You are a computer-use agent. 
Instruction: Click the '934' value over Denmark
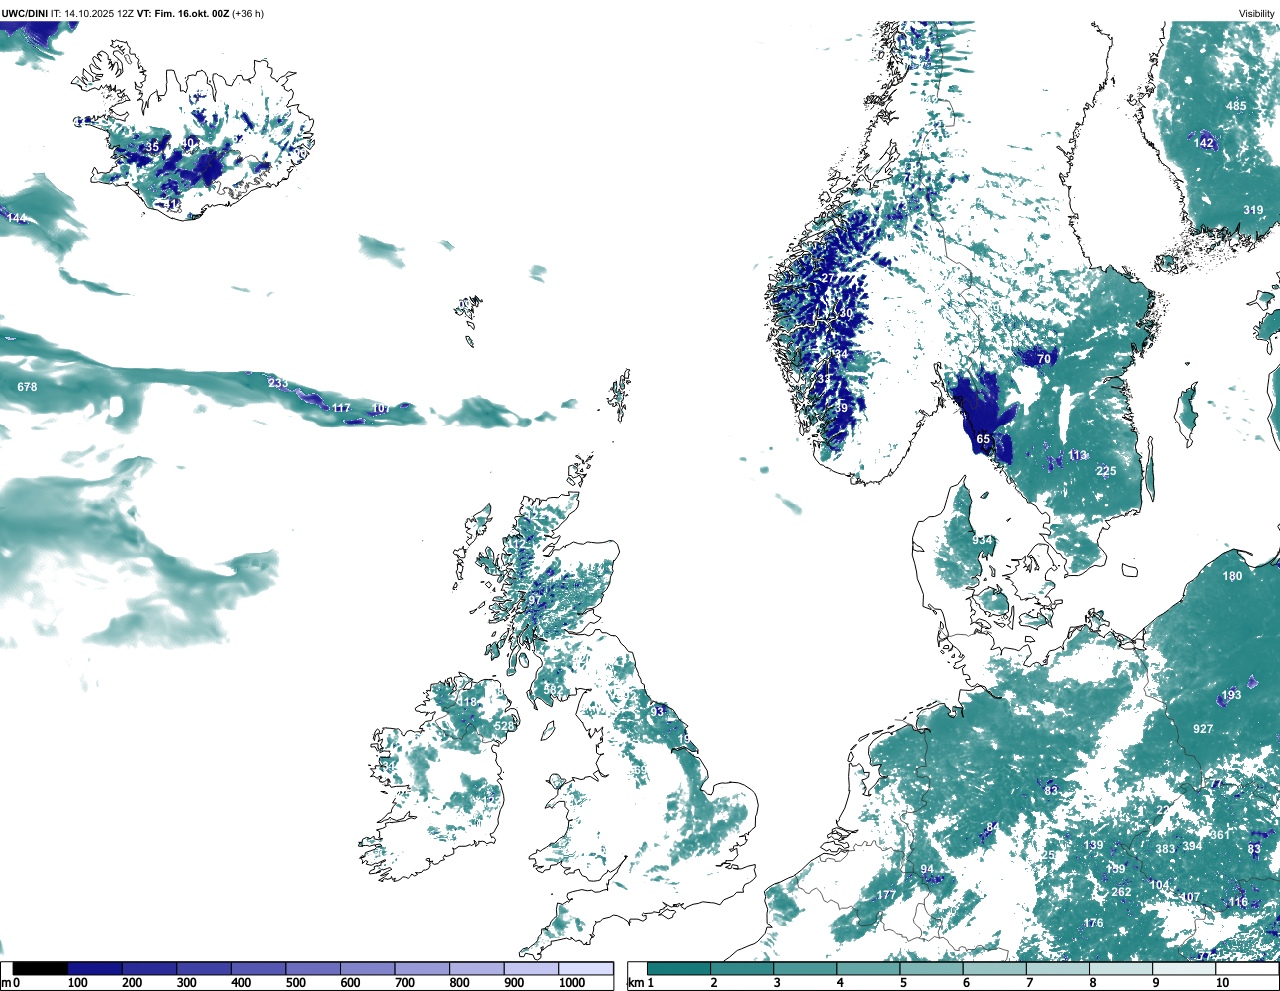(x=983, y=540)
